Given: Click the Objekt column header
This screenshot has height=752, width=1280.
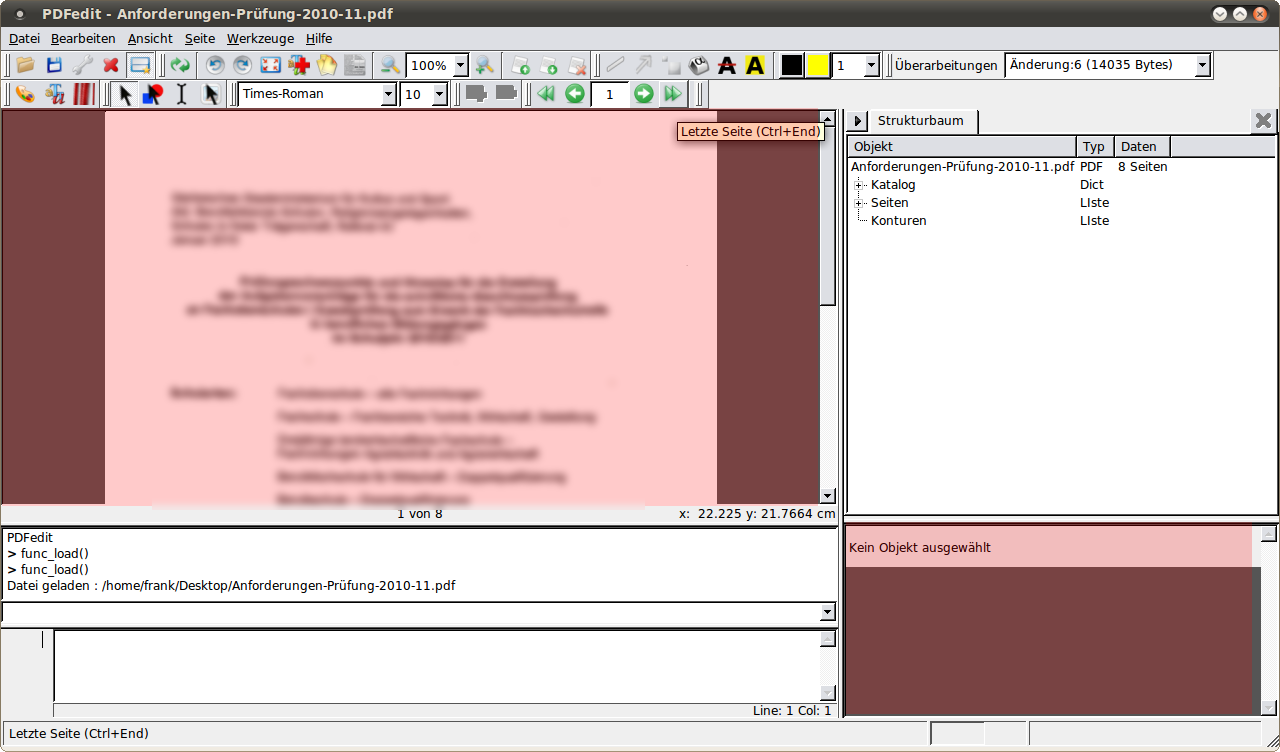Looking at the screenshot, I should [960, 147].
